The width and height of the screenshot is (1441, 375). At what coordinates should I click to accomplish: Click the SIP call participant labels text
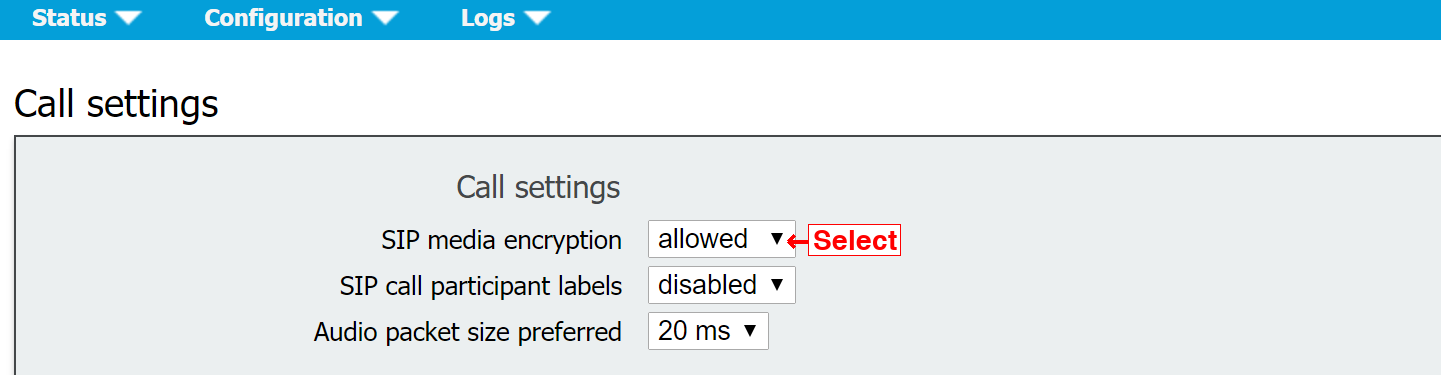(481, 286)
